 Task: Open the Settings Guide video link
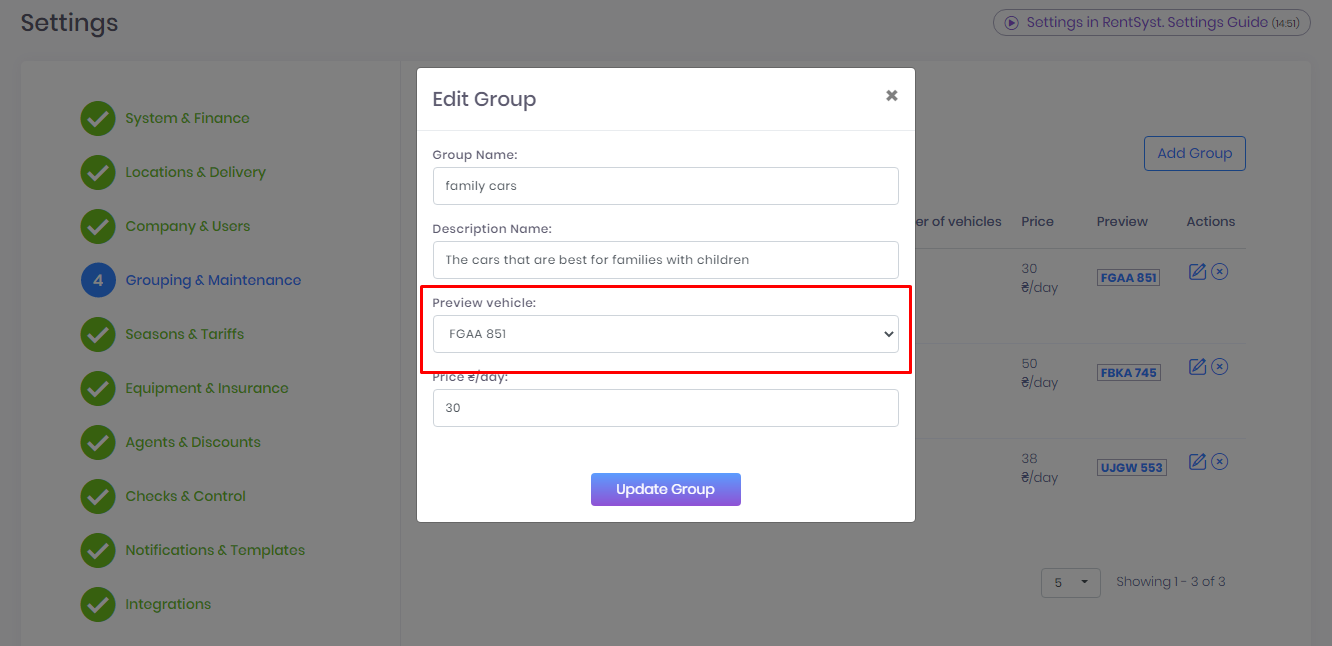pyautogui.click(x=1151, y=23)
